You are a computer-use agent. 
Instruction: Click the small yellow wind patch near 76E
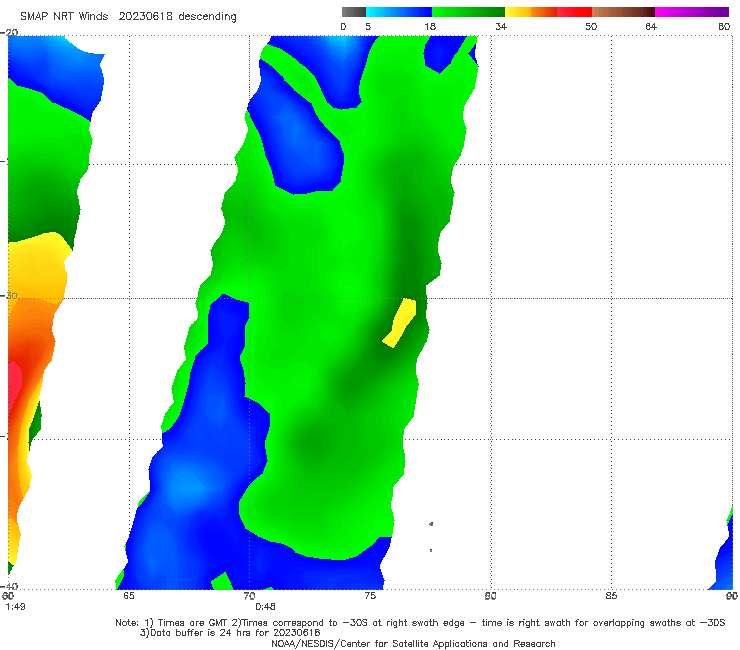pos(400,322)
